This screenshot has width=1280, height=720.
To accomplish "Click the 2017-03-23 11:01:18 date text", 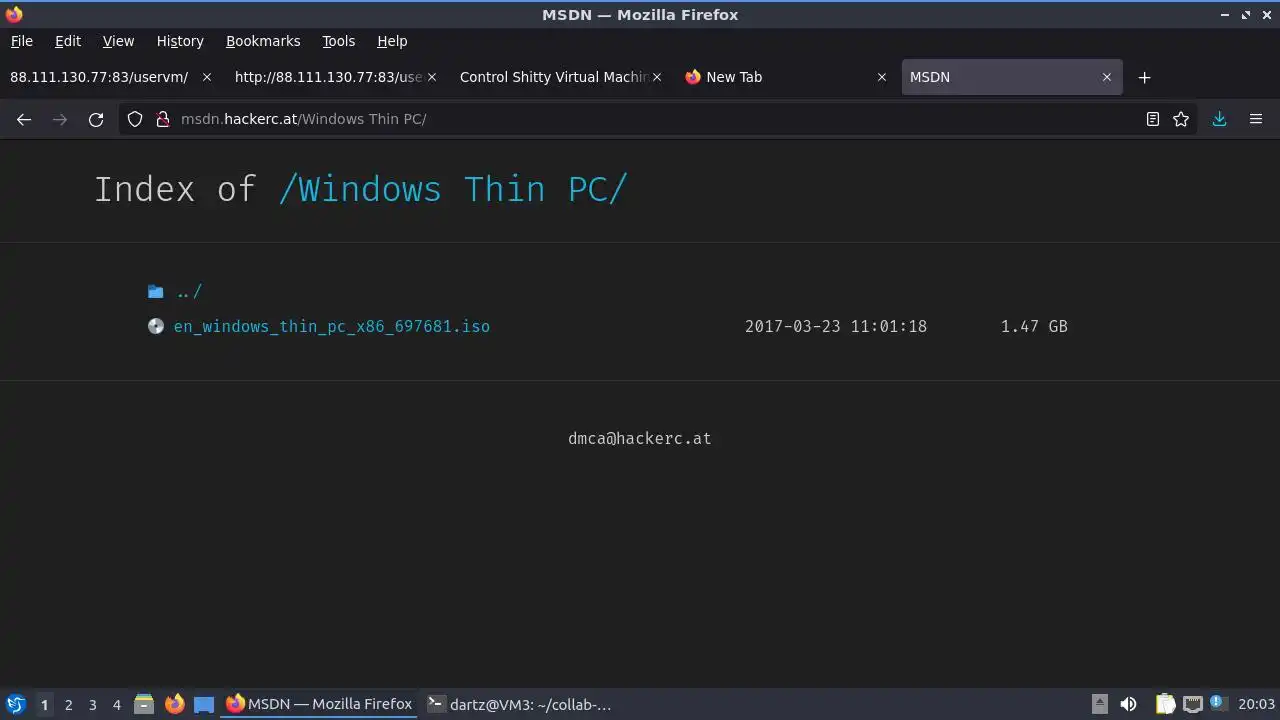I will click(836, 326).
